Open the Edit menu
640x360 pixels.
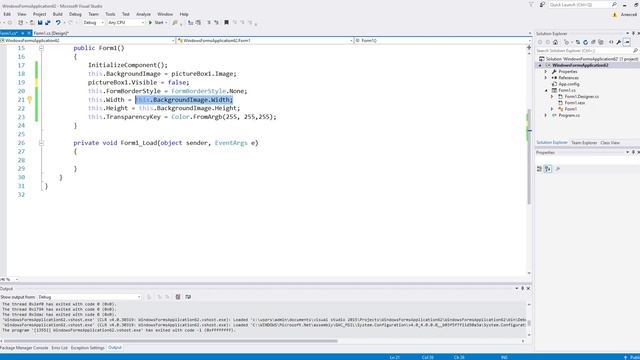click(7, 14)
